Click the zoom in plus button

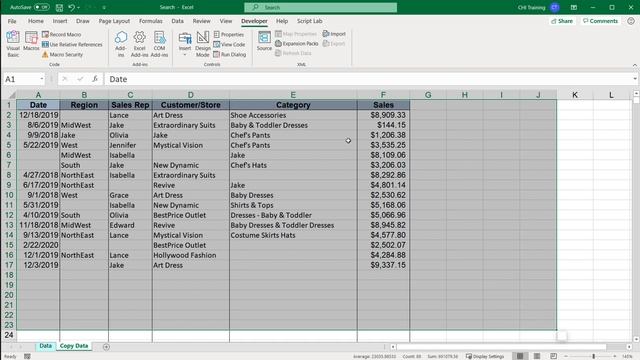pos(614,356)
